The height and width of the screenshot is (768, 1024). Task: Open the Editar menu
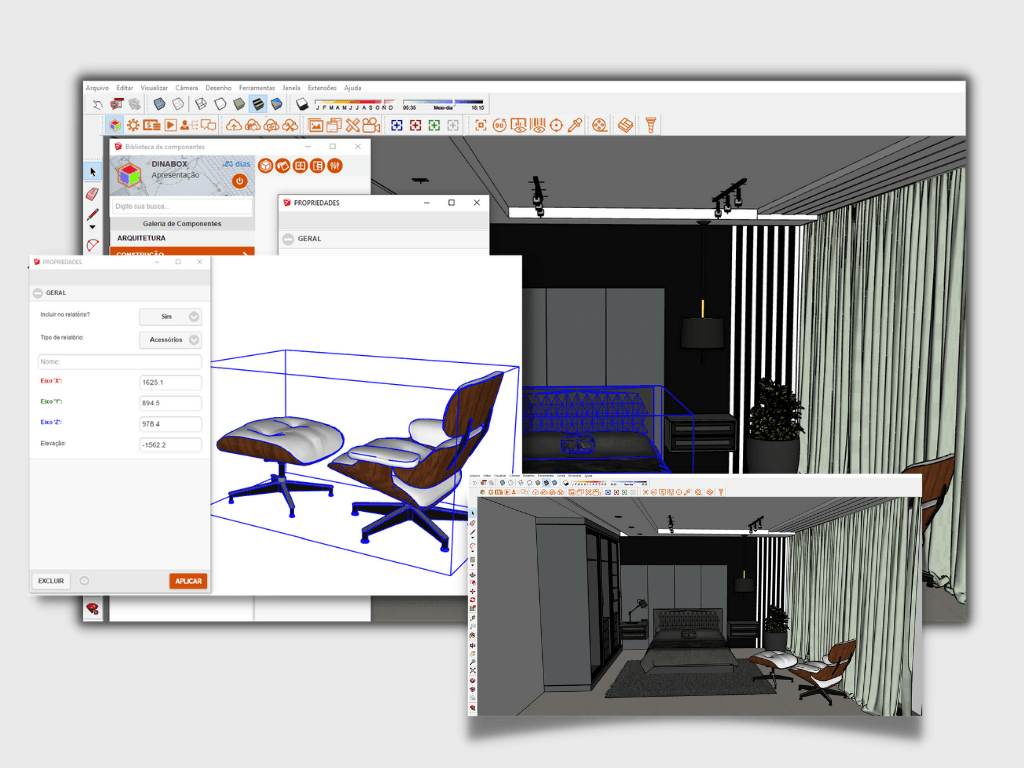[125, 88]
